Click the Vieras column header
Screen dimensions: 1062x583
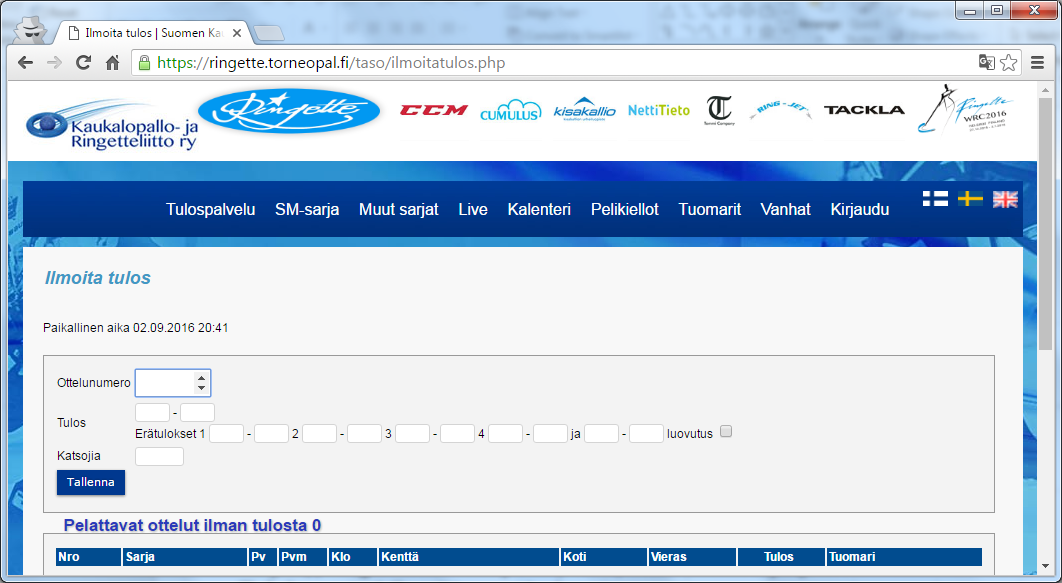coord(692,557)
